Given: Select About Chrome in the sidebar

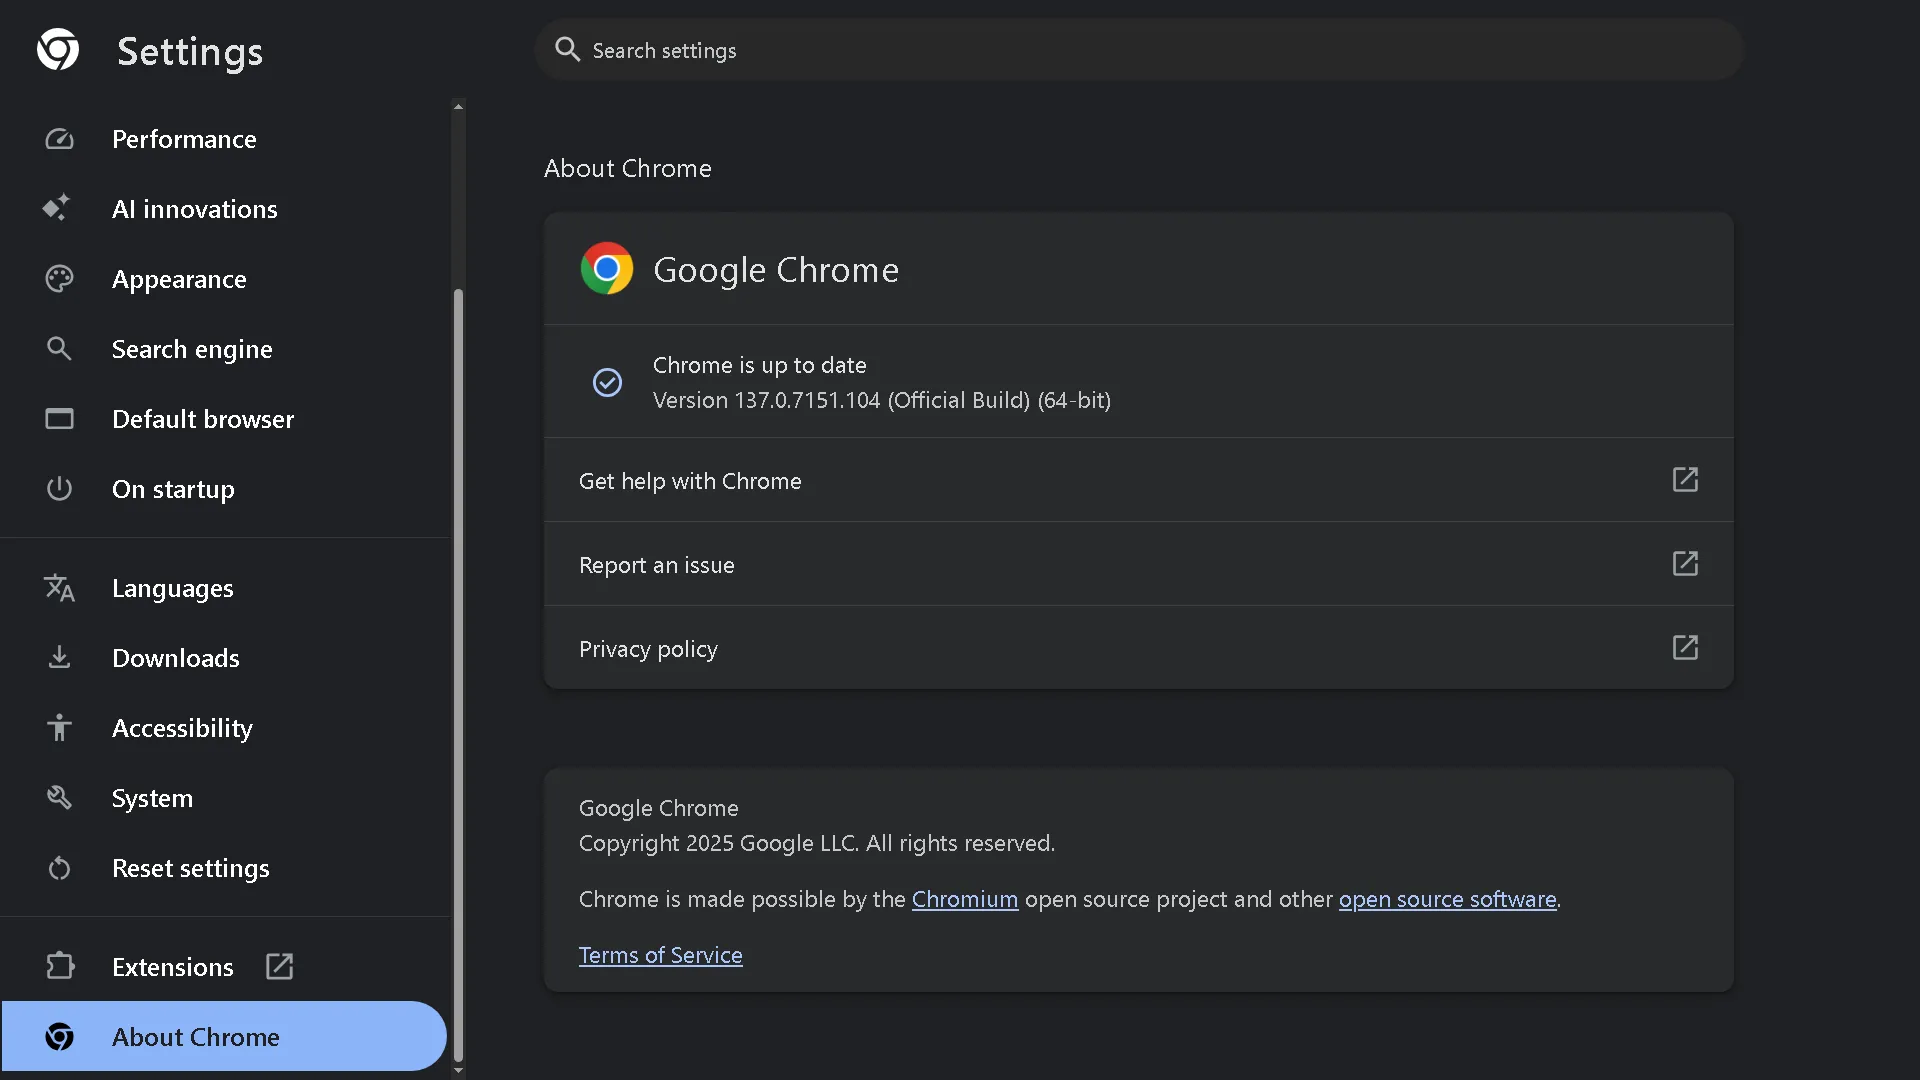Looking at the screenshot, I should coord(196,1037).
